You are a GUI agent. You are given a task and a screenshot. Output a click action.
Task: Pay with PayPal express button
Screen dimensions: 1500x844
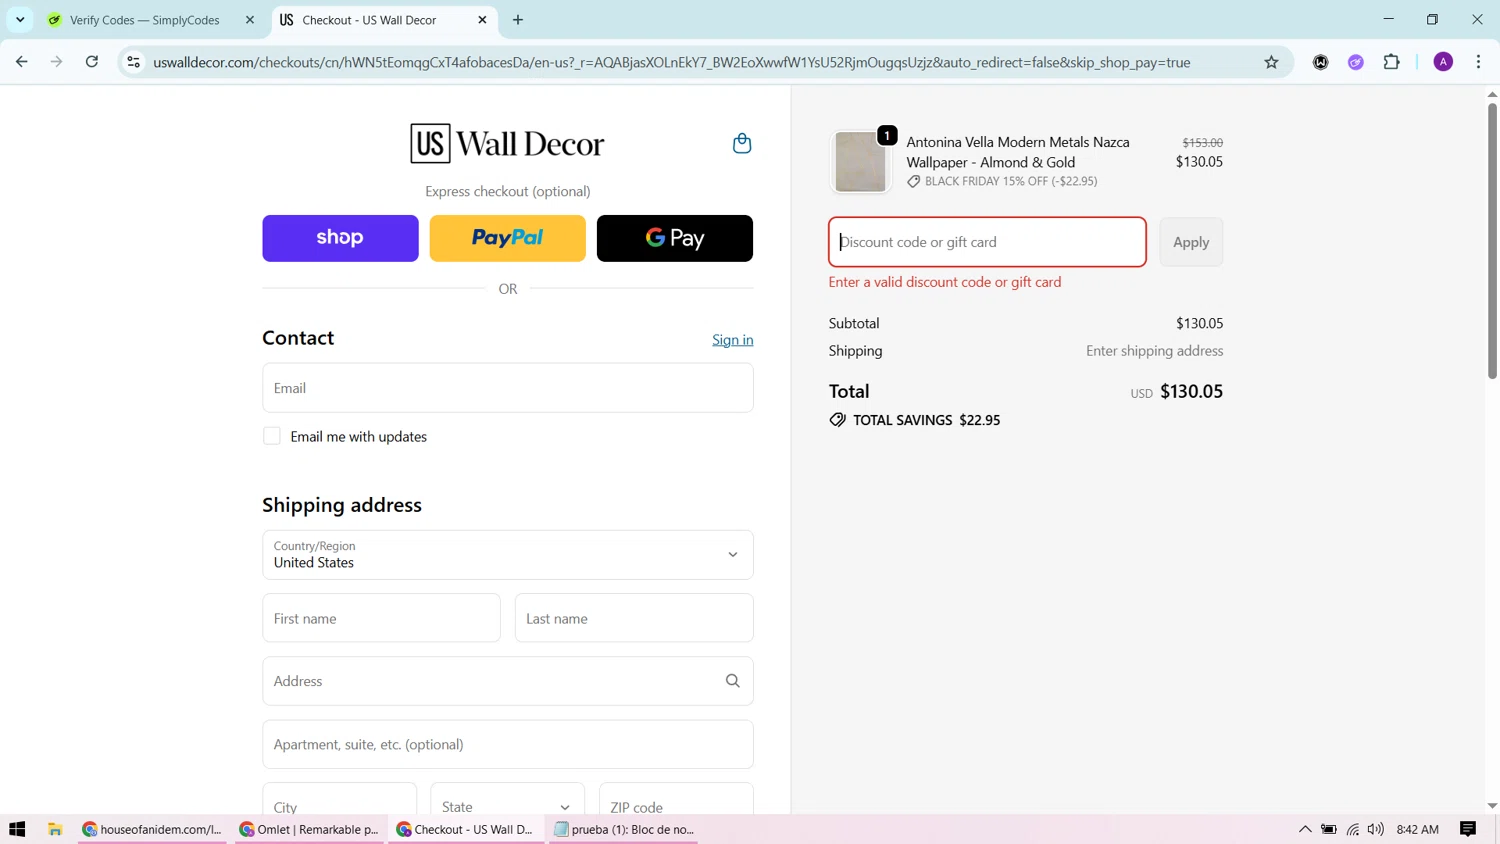pos(508,238)
